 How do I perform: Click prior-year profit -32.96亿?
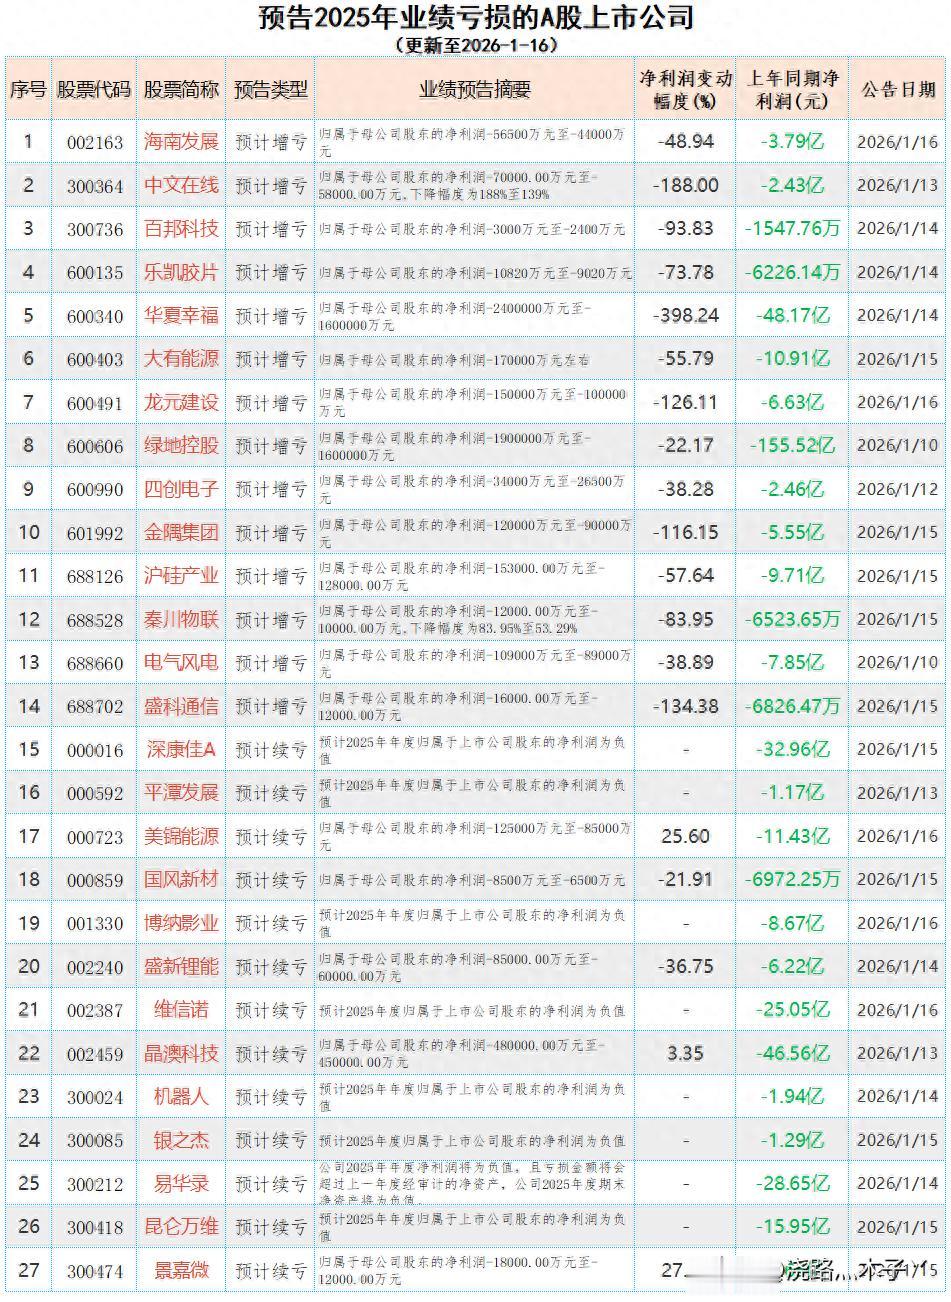tap(794, 749)
